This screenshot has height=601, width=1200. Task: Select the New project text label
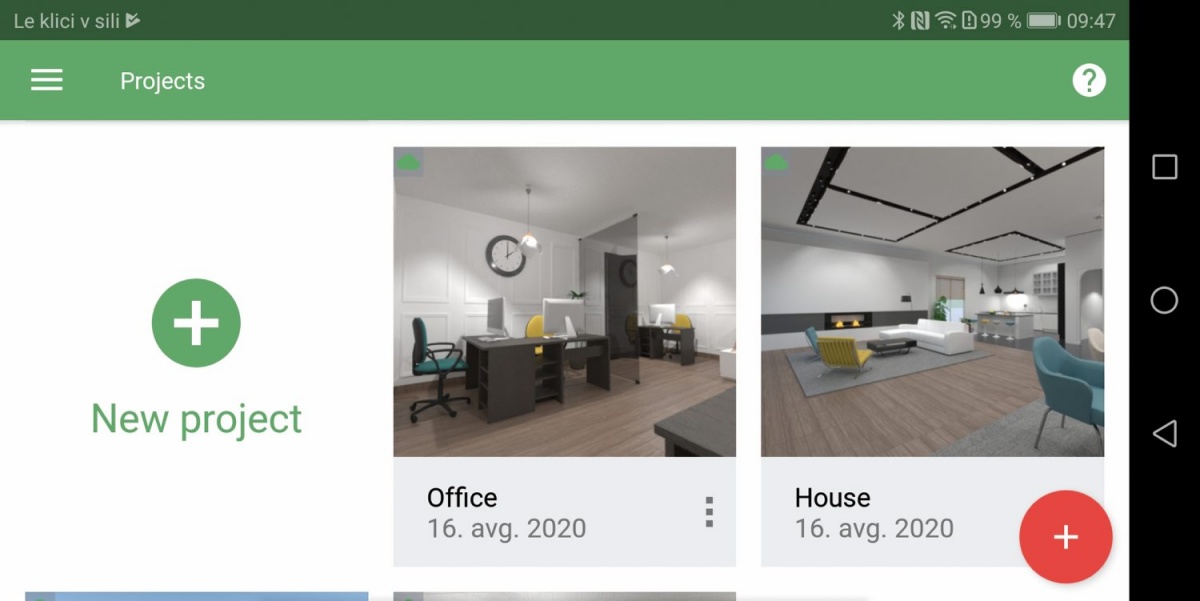[196, 419]
